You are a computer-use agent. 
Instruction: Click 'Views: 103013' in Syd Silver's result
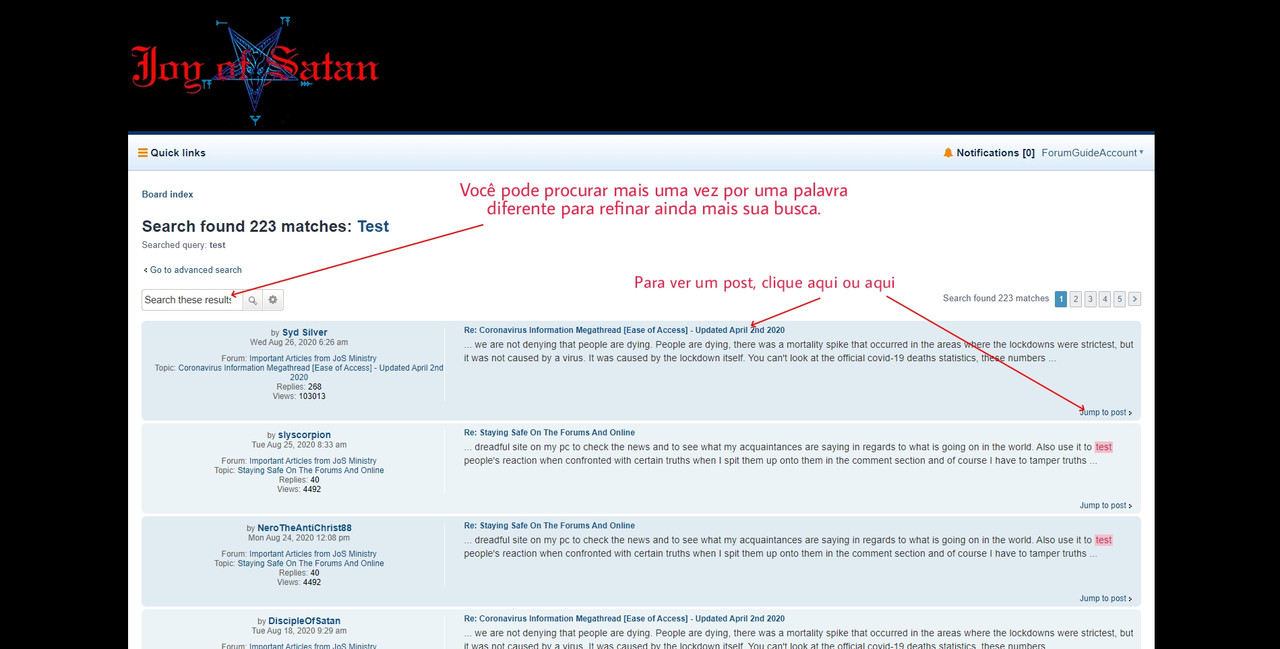[301, 396]
